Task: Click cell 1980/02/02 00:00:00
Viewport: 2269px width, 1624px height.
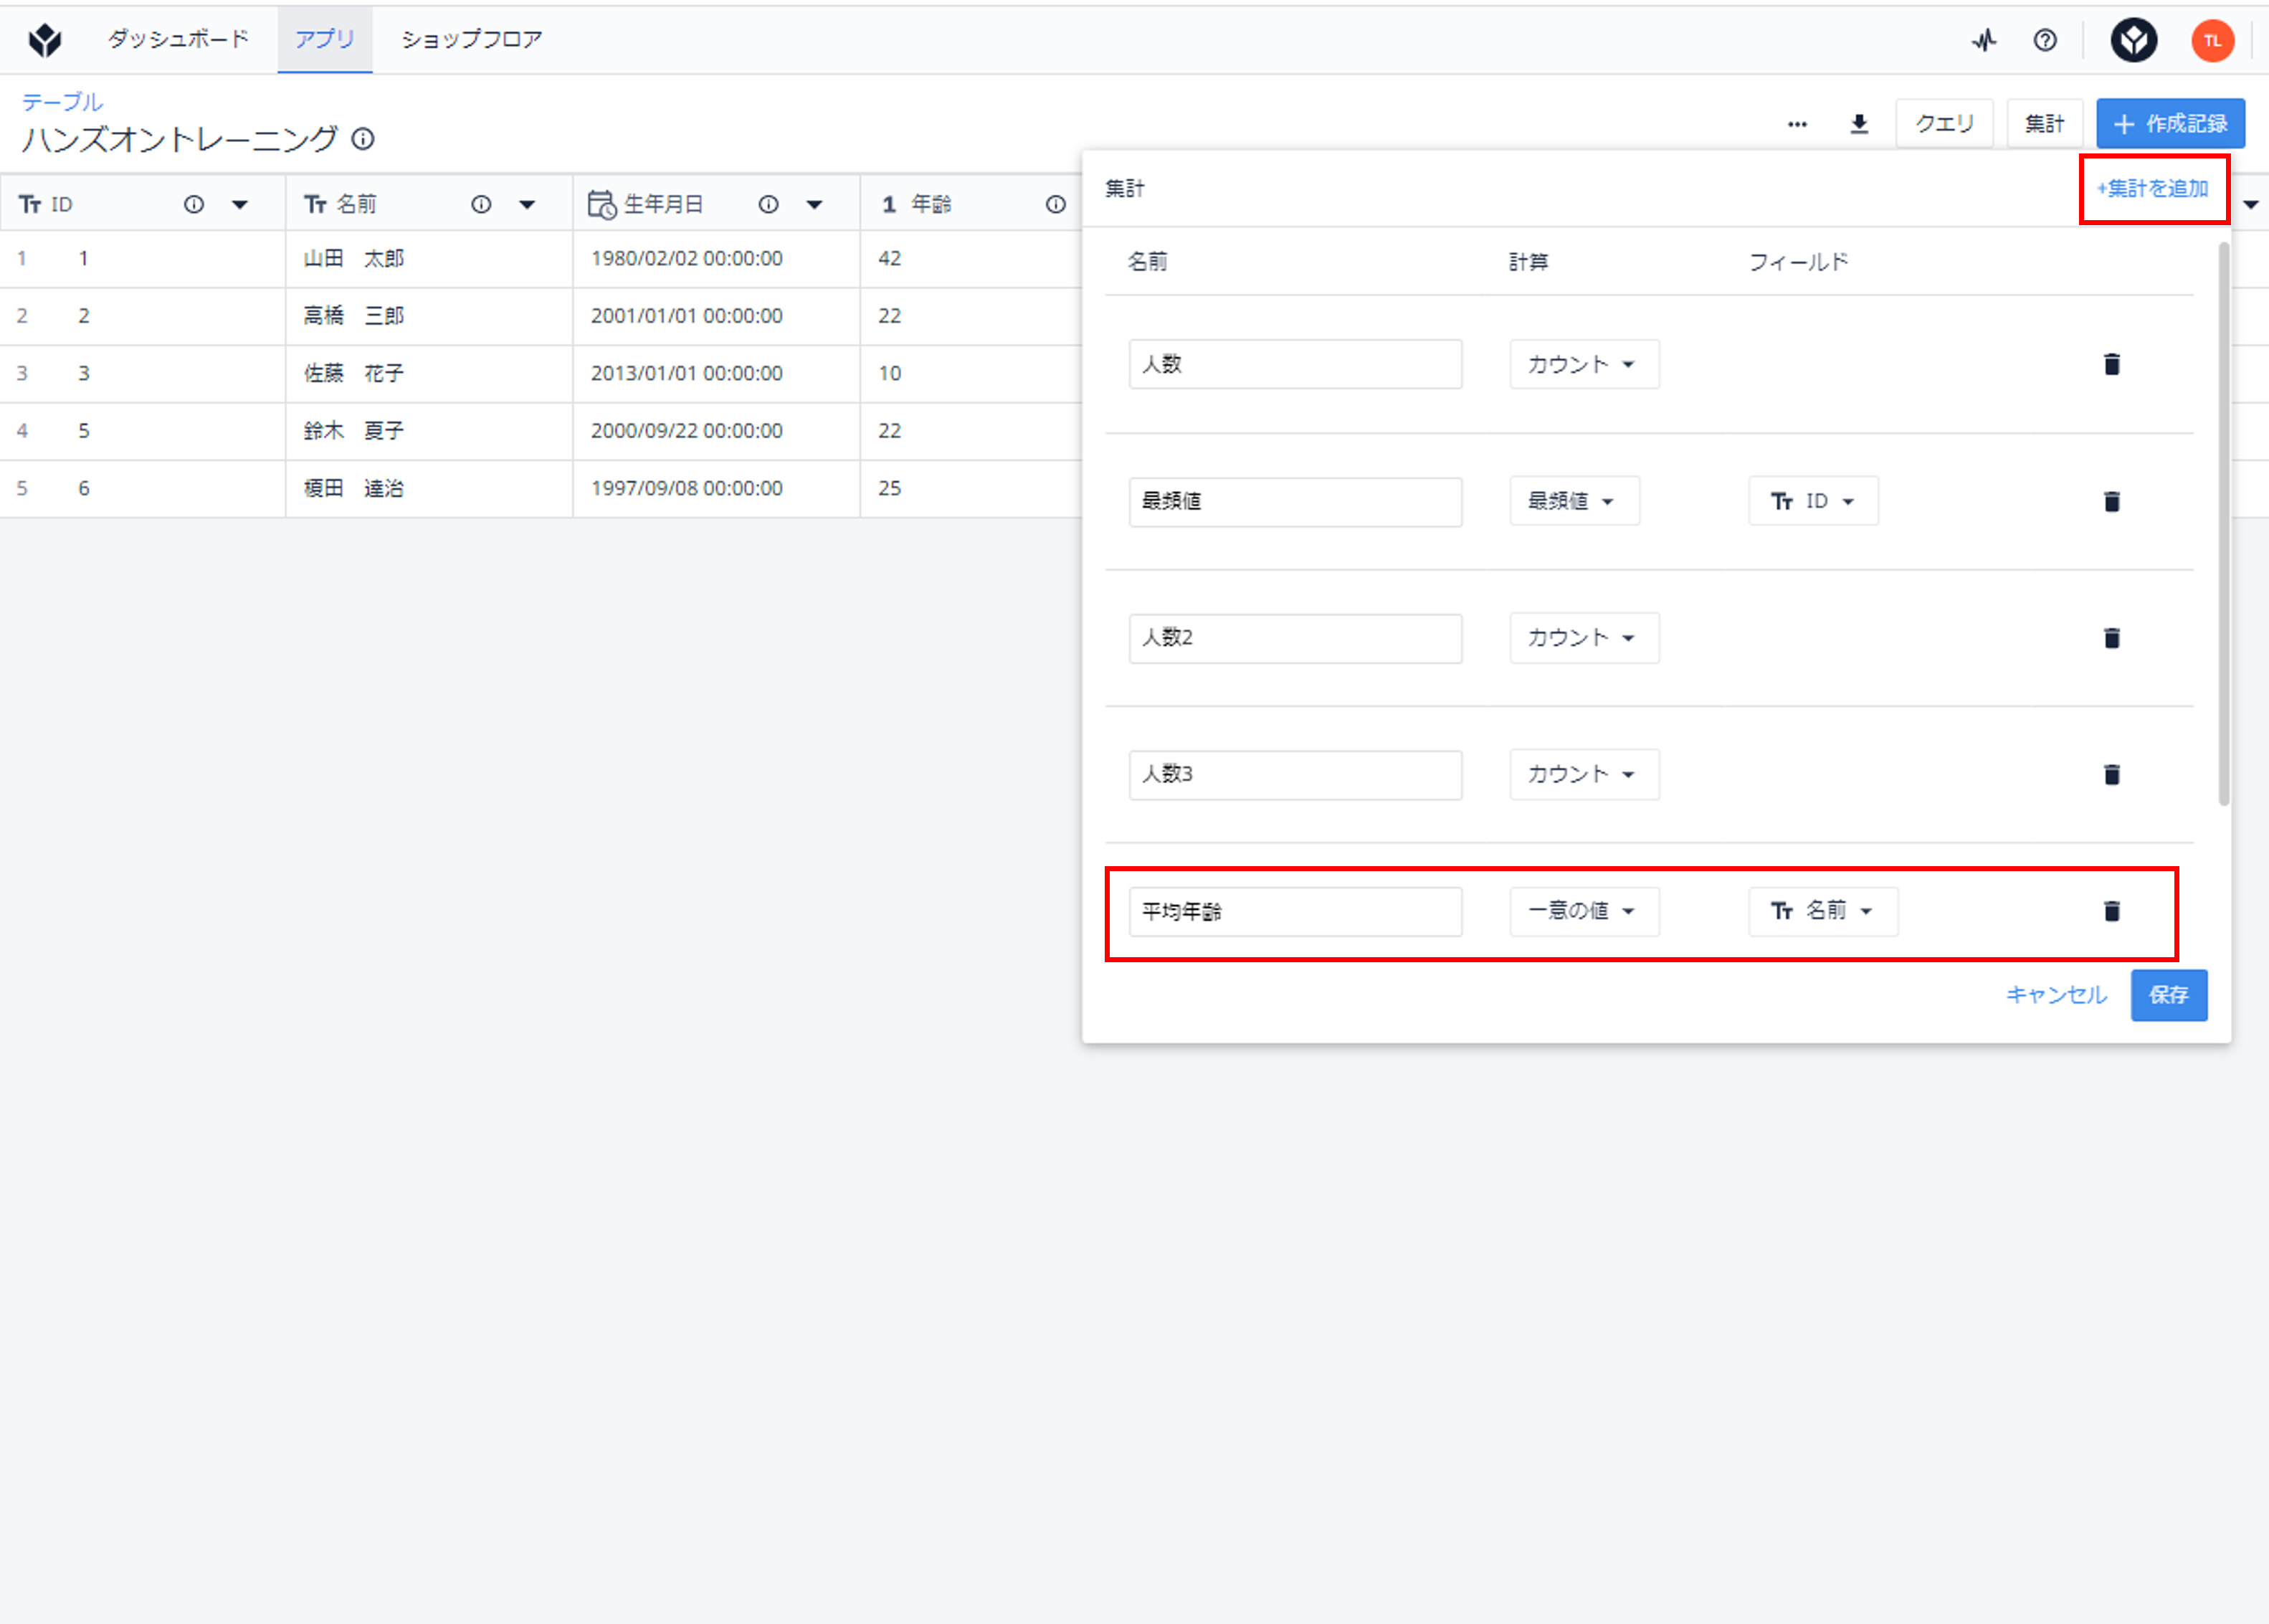Action: [x=716, y=259]
